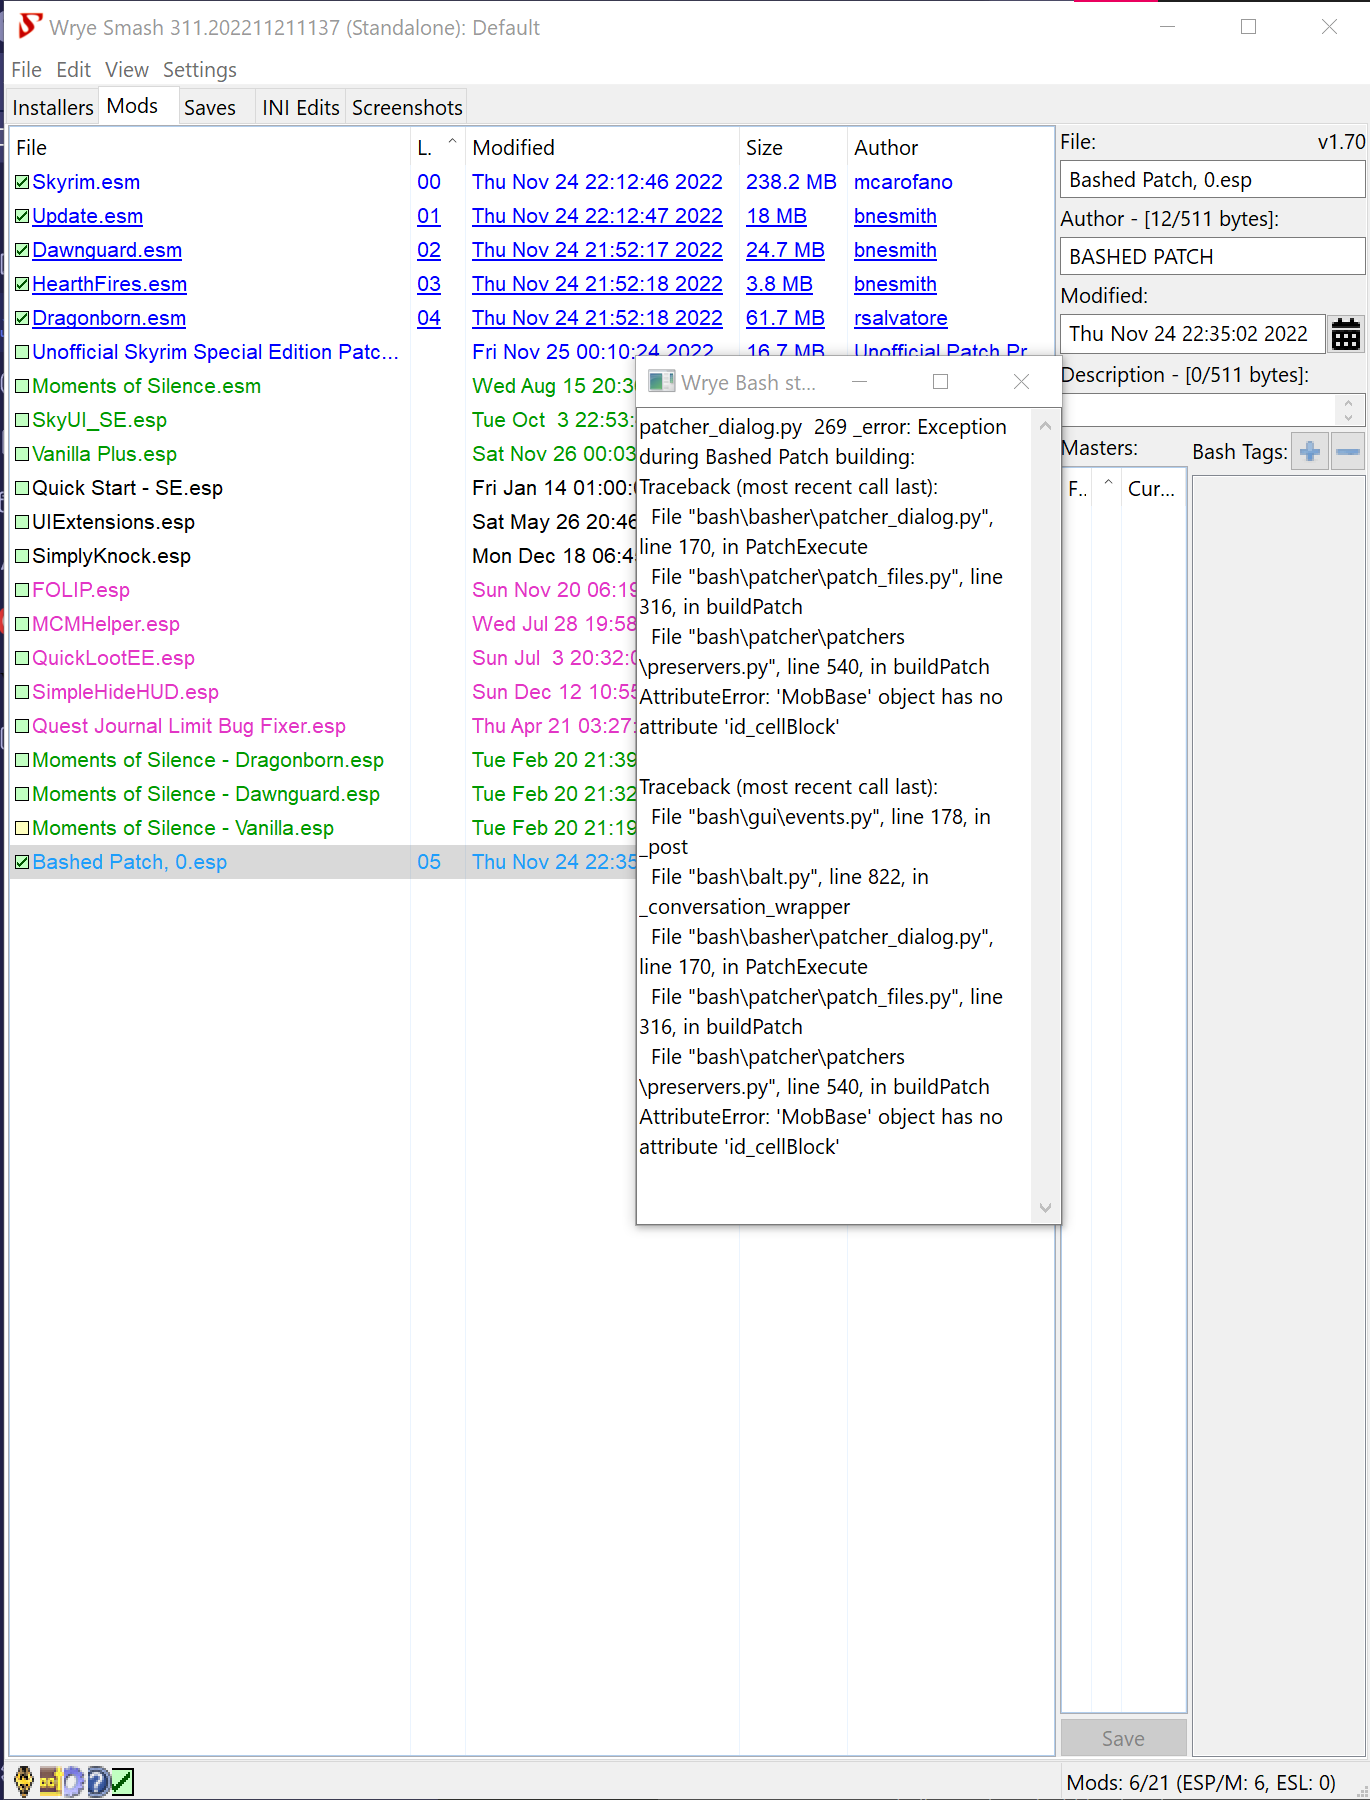This screenshot has width=1370, height=1800.
Task: Select the Vanilla Plus.esp row
Action: pos(104,454)
